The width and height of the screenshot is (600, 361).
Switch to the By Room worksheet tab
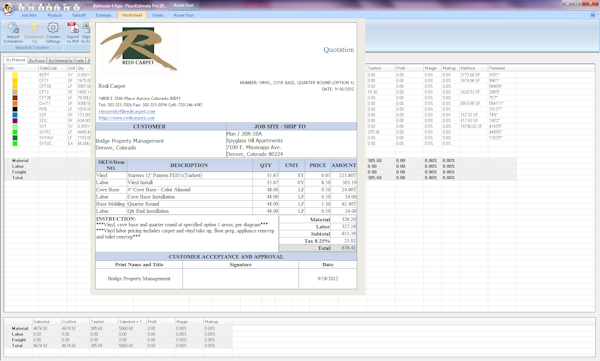coord(37,60)
